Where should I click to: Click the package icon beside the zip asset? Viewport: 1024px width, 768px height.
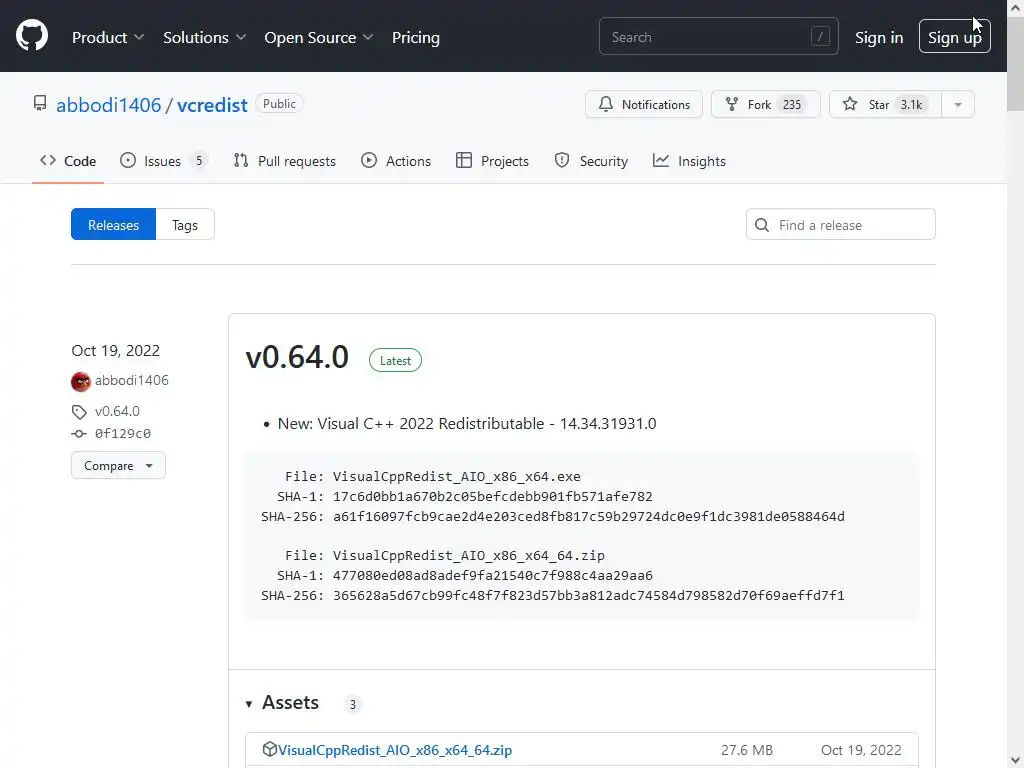coord(270,749)
